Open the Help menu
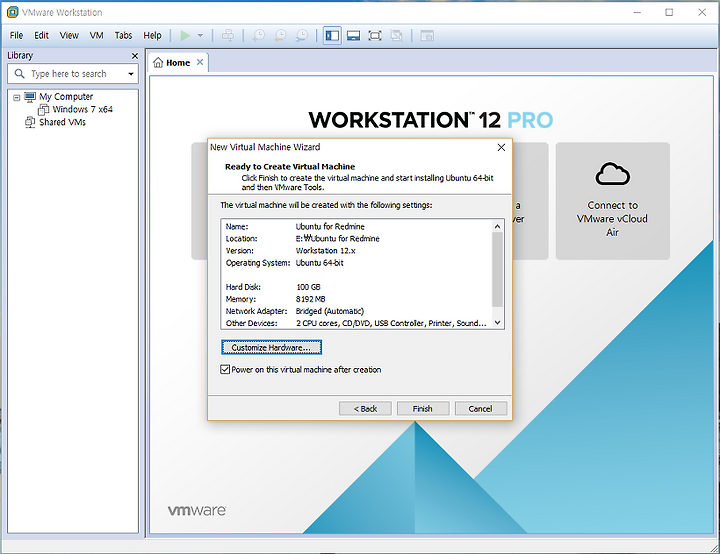The width and height of the screenshot is (720, 554). click(152, 35)
